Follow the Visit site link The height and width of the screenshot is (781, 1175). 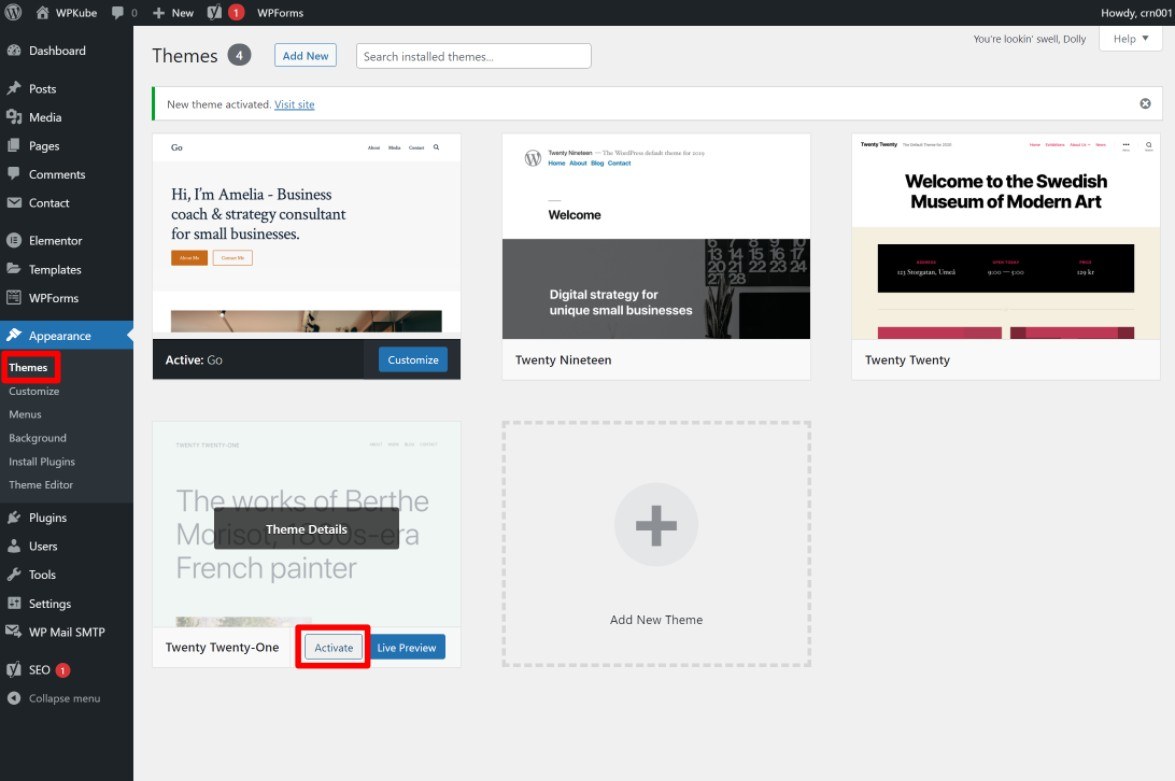tap(294, 104)
